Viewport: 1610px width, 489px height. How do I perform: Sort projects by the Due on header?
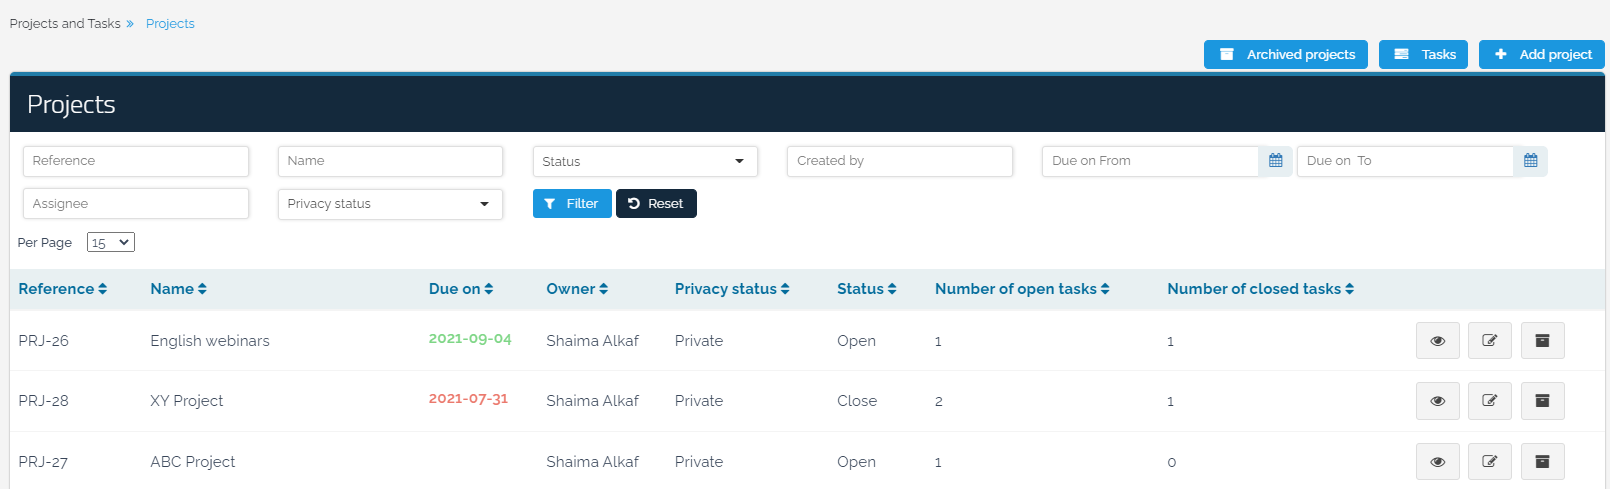[x=460, y=289]
